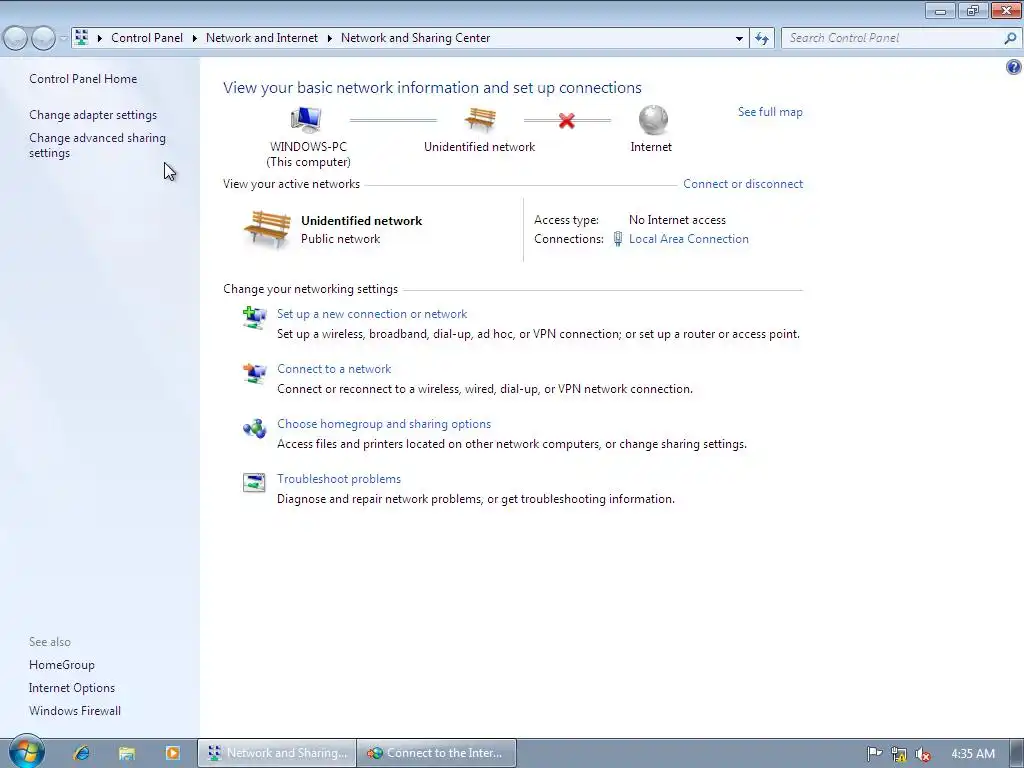Click the No Internet access text
The image size is (1024, 768).
point(677,220)
